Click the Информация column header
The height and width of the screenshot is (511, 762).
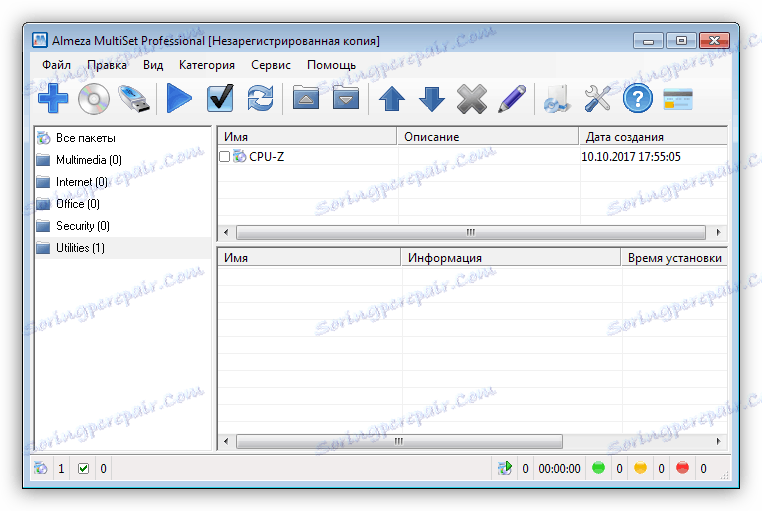(x=511, y=257)
